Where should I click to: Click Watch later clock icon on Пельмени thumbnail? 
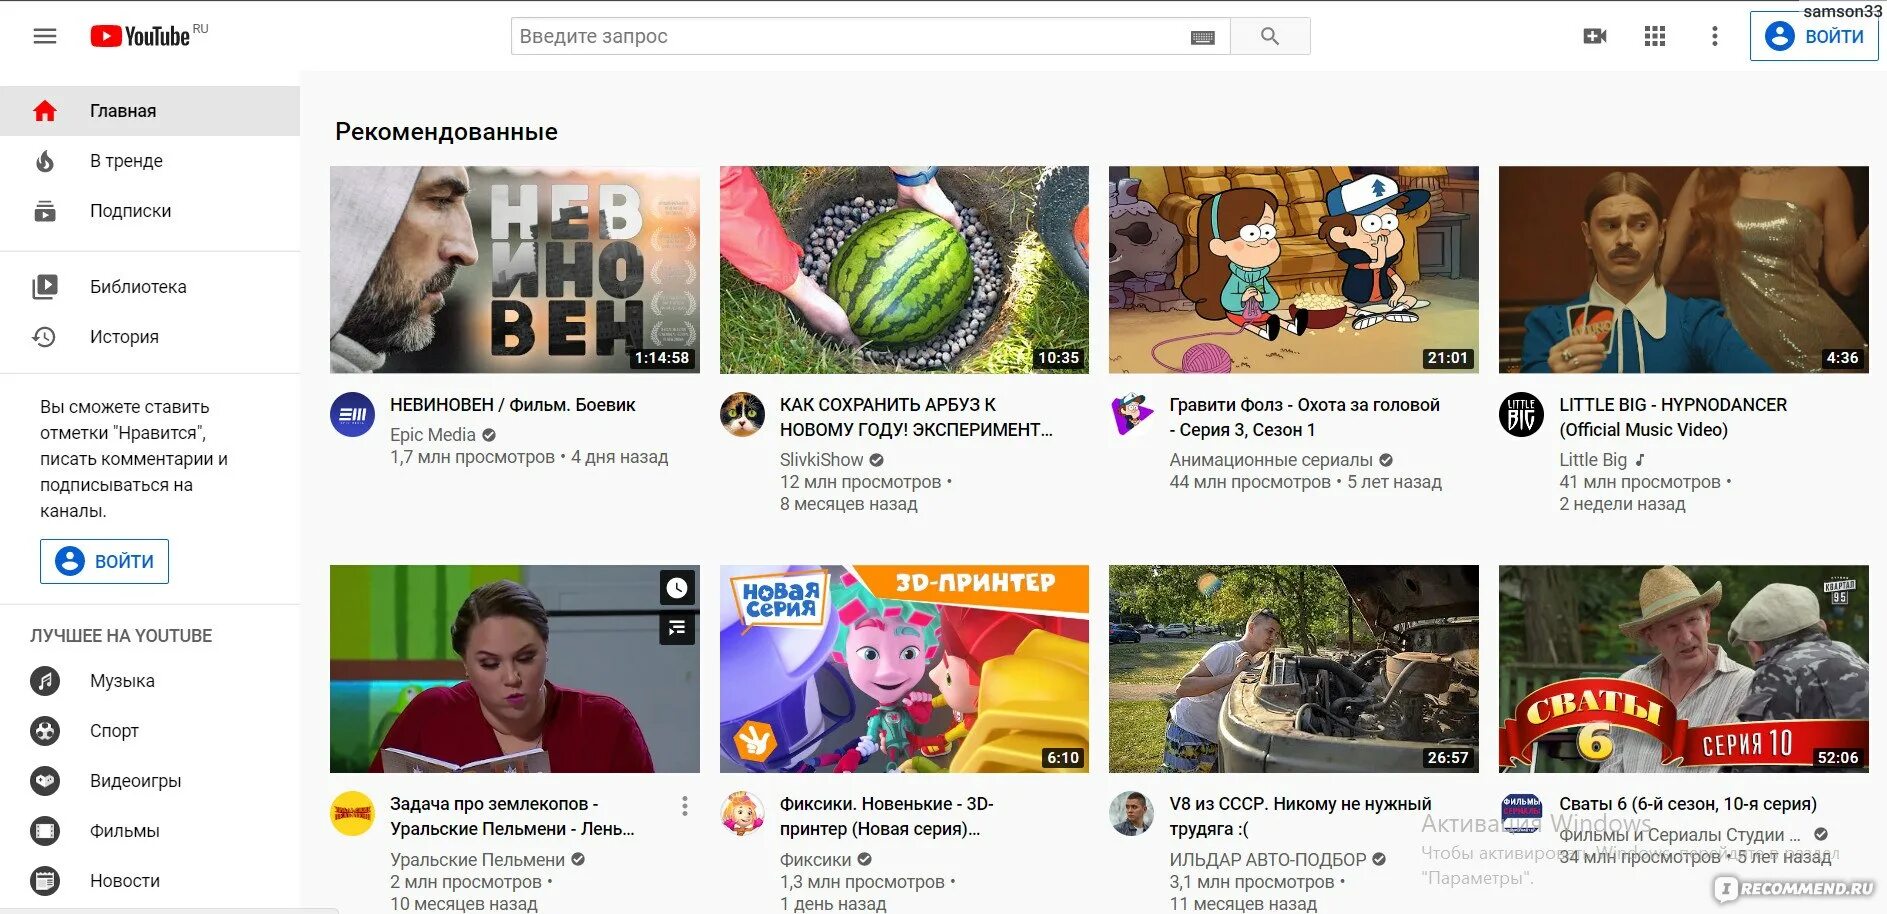tap(677, 588)
